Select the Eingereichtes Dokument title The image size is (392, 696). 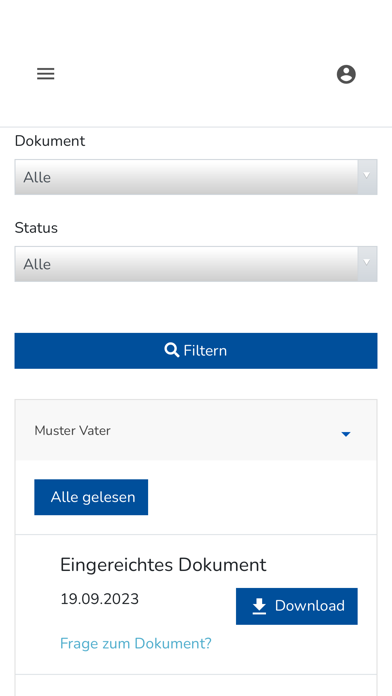(x=163, y=565)
